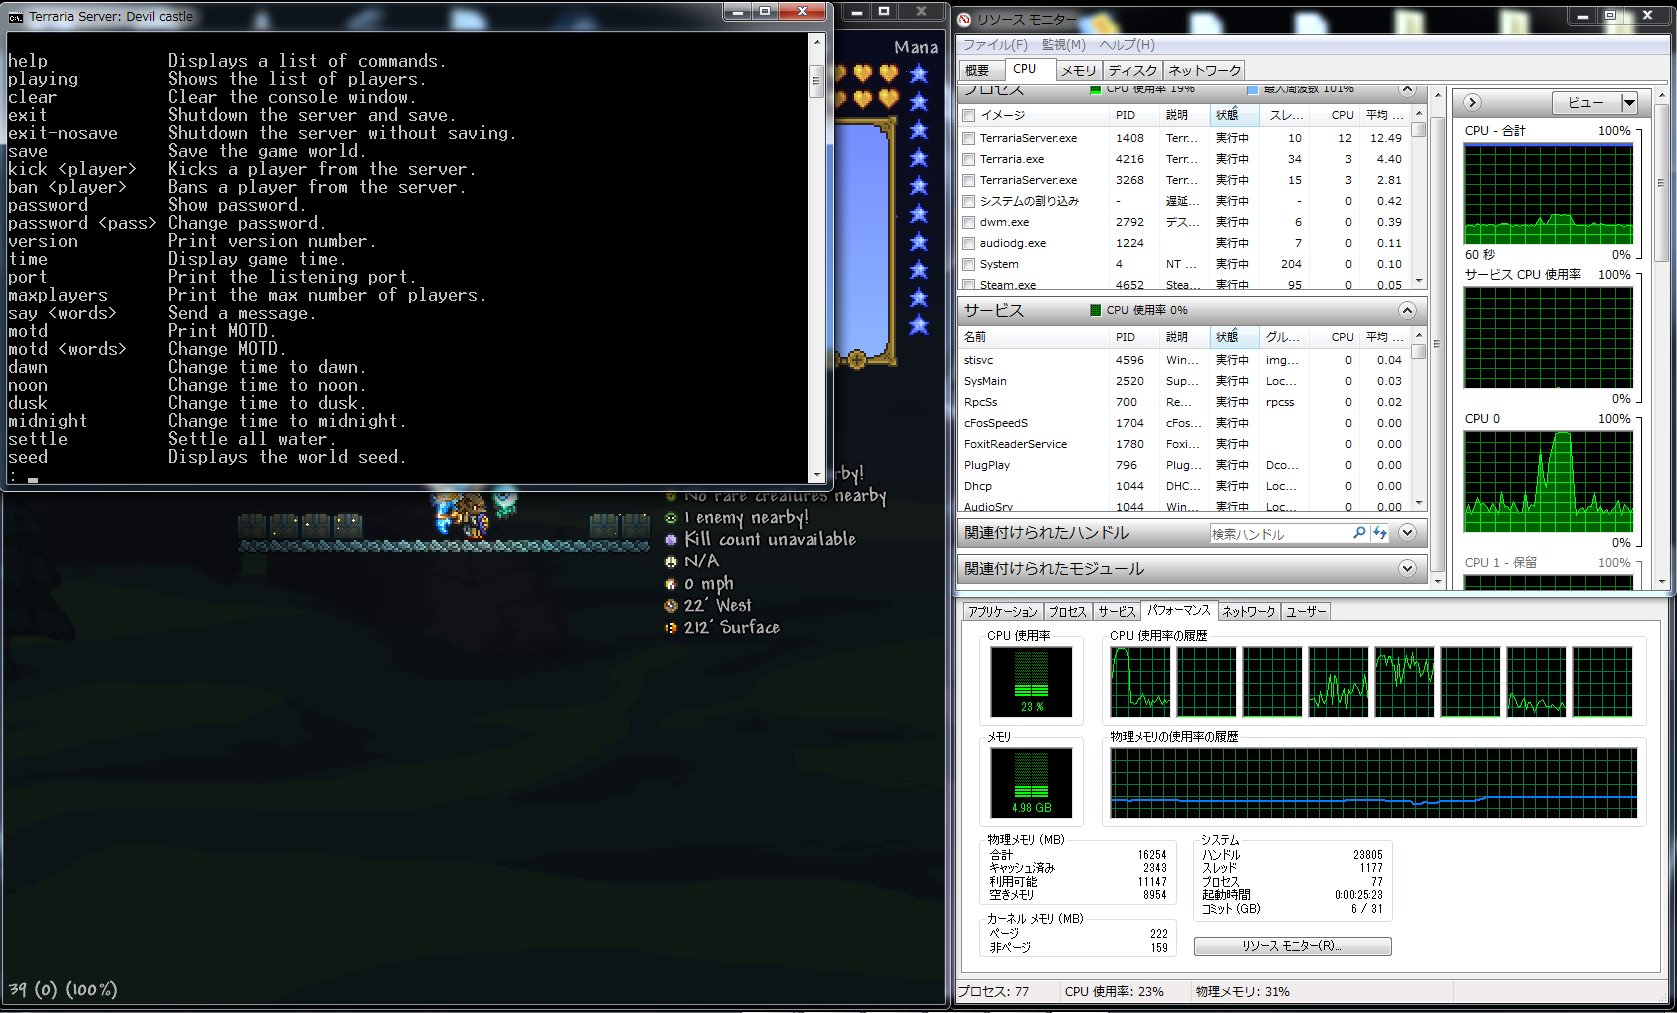Check the dwm.exe process checkbox
The height and width of the screenshot is (1013, 1677).
968,222
